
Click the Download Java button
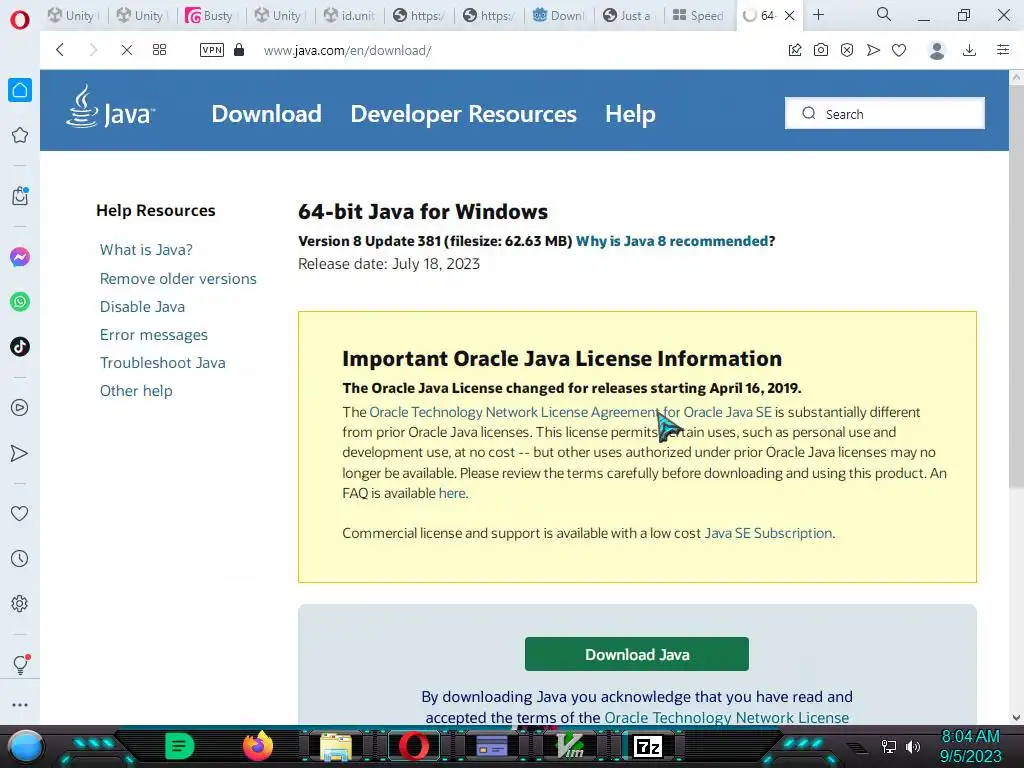click(637, 654)
